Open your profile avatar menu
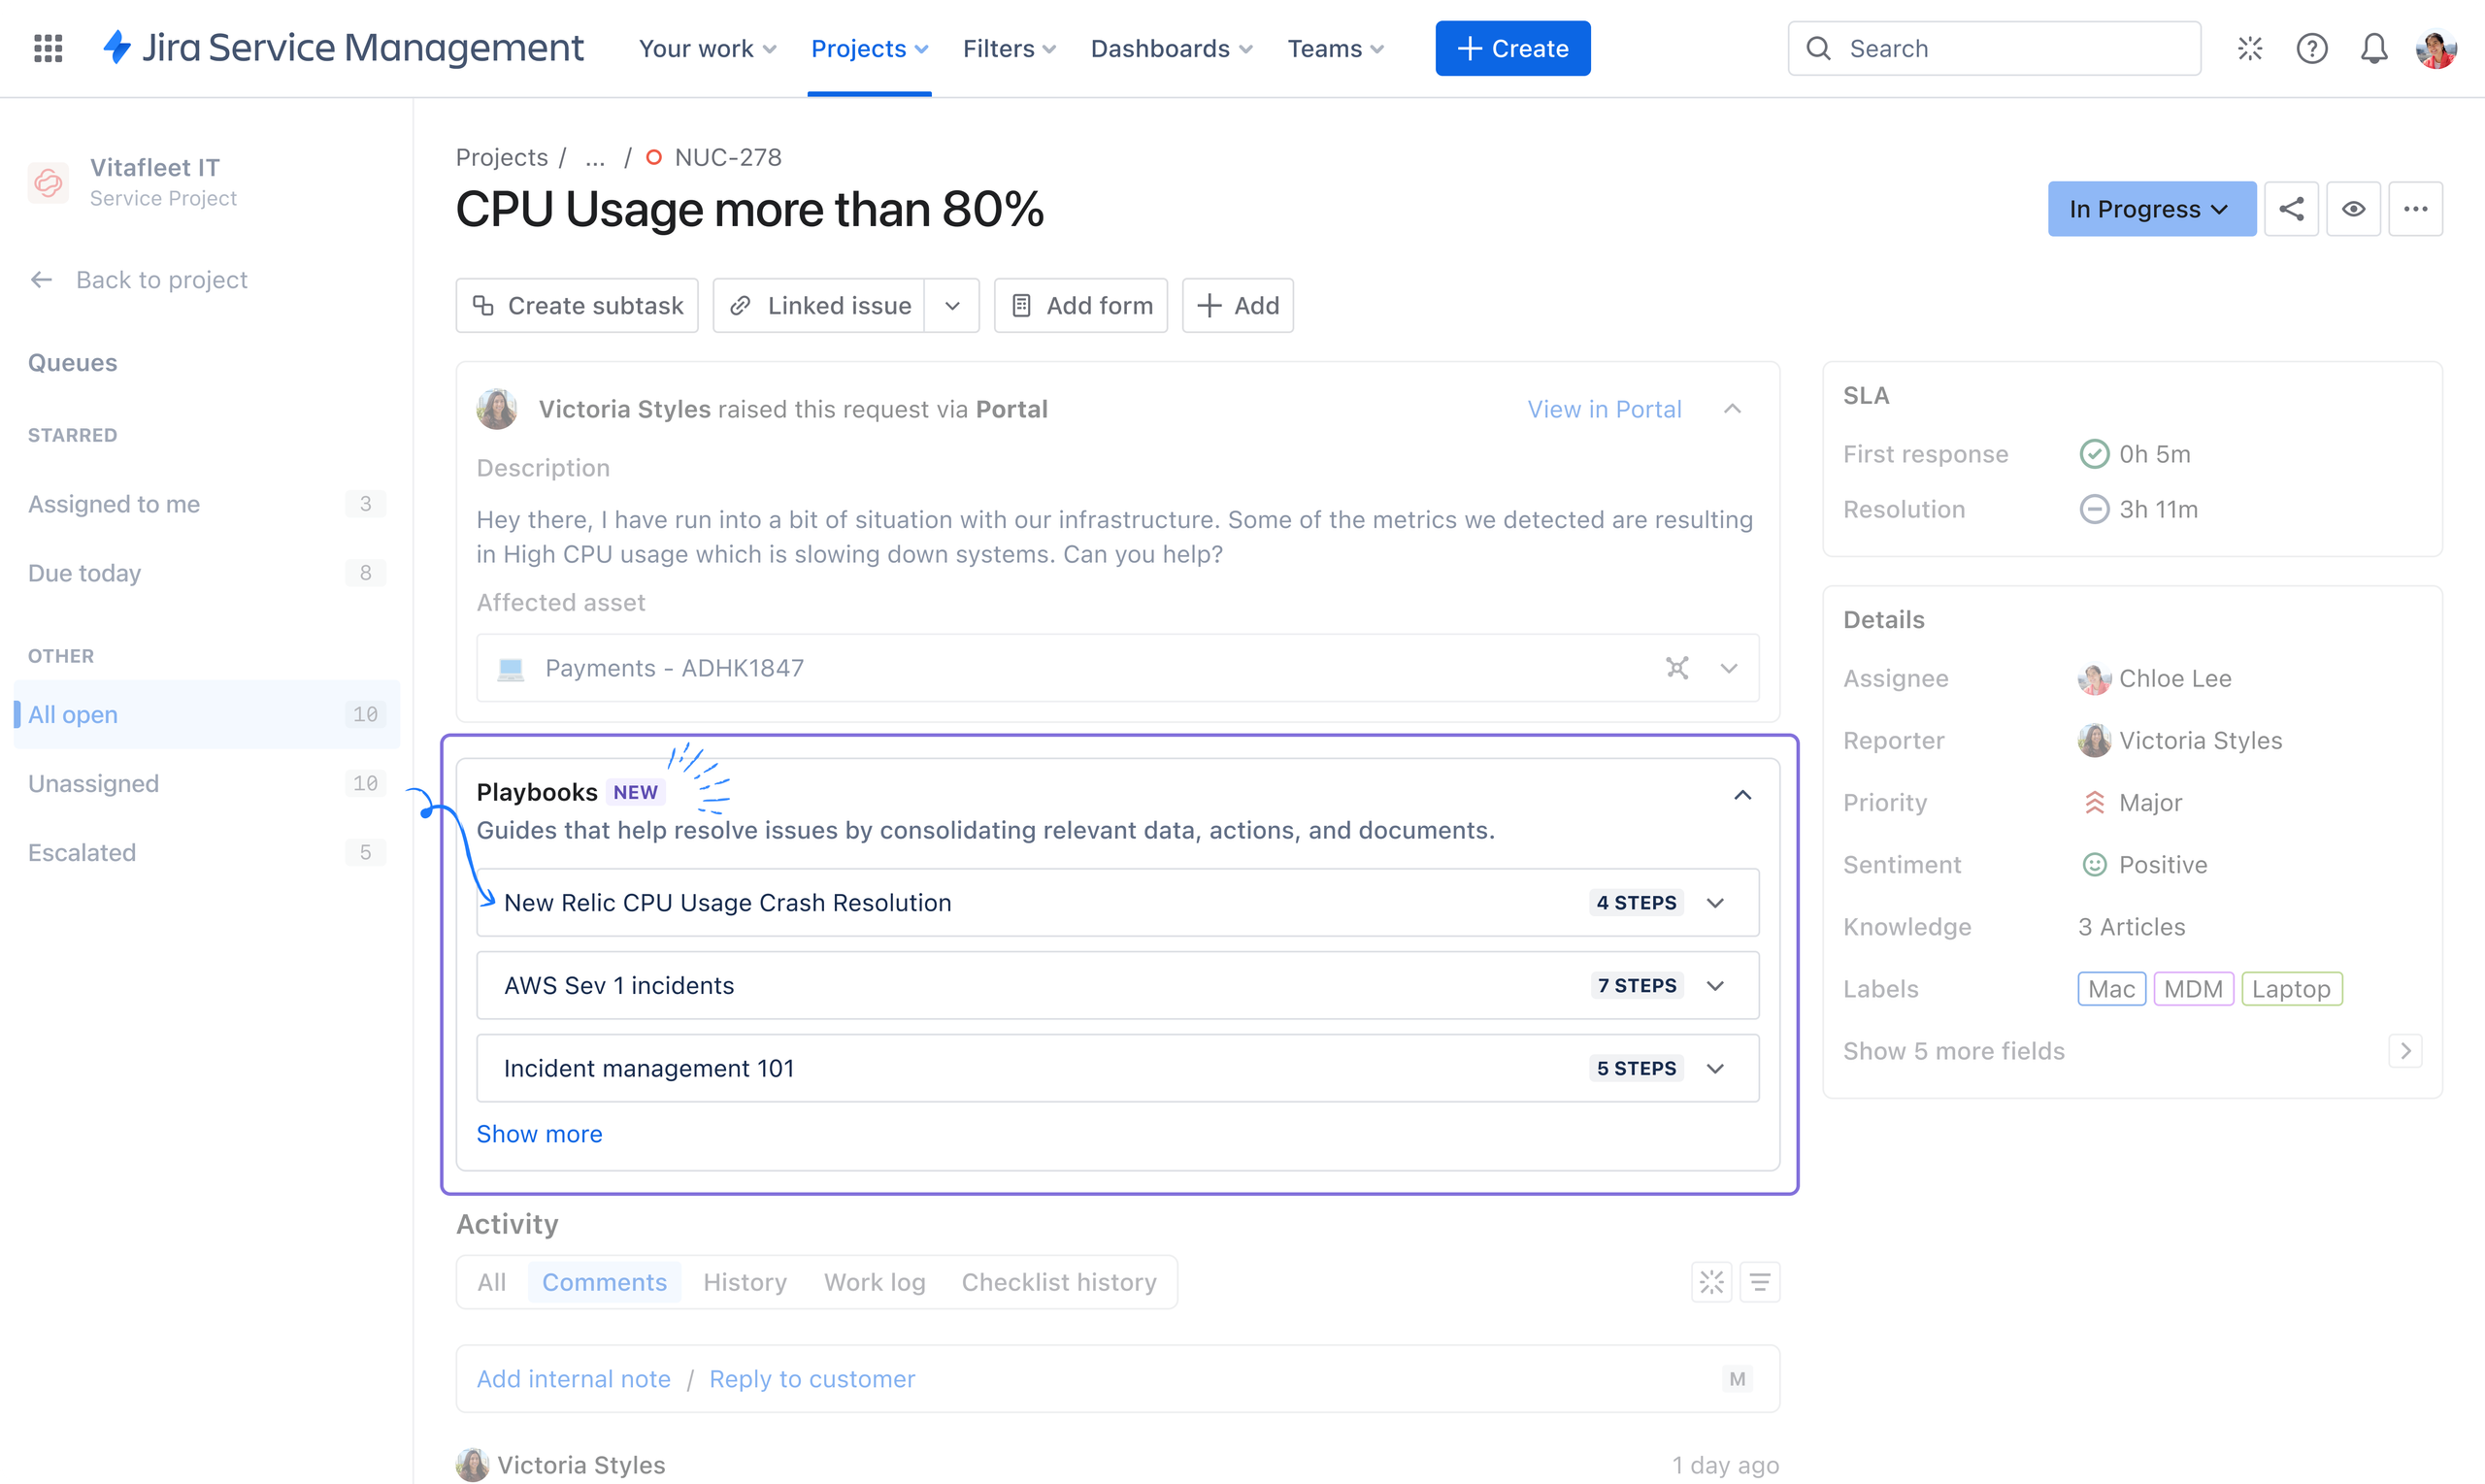Screen dimensions: 2485x1484 2437,48
